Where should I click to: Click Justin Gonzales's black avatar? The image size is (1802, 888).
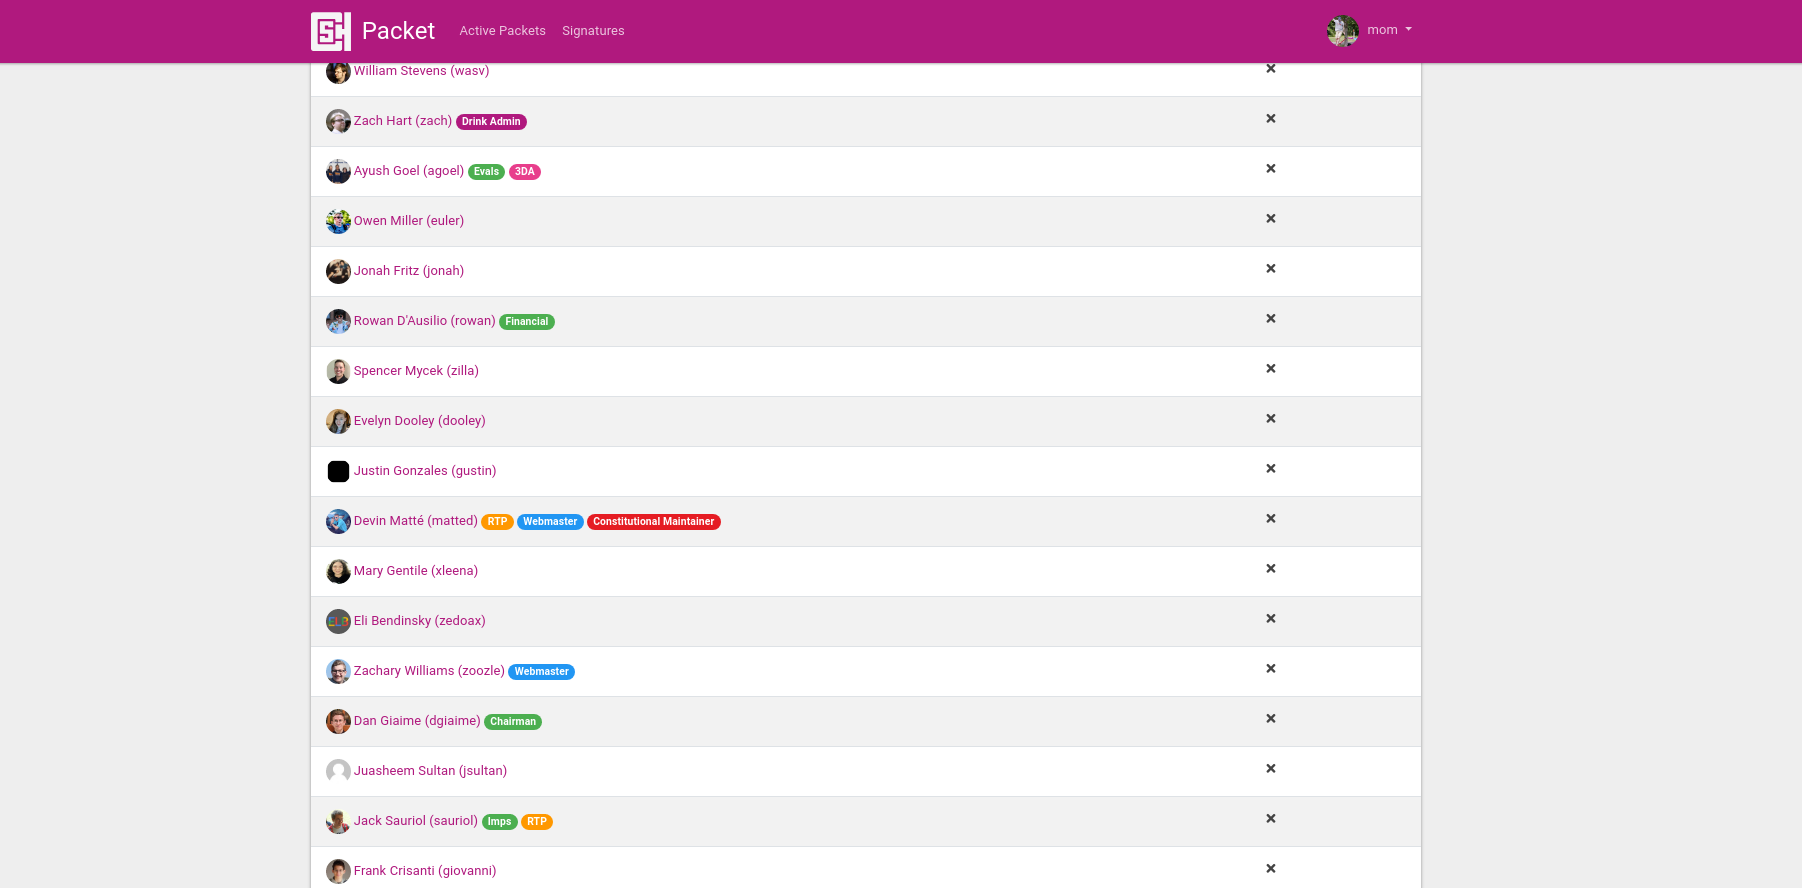(x=338, y=471)
